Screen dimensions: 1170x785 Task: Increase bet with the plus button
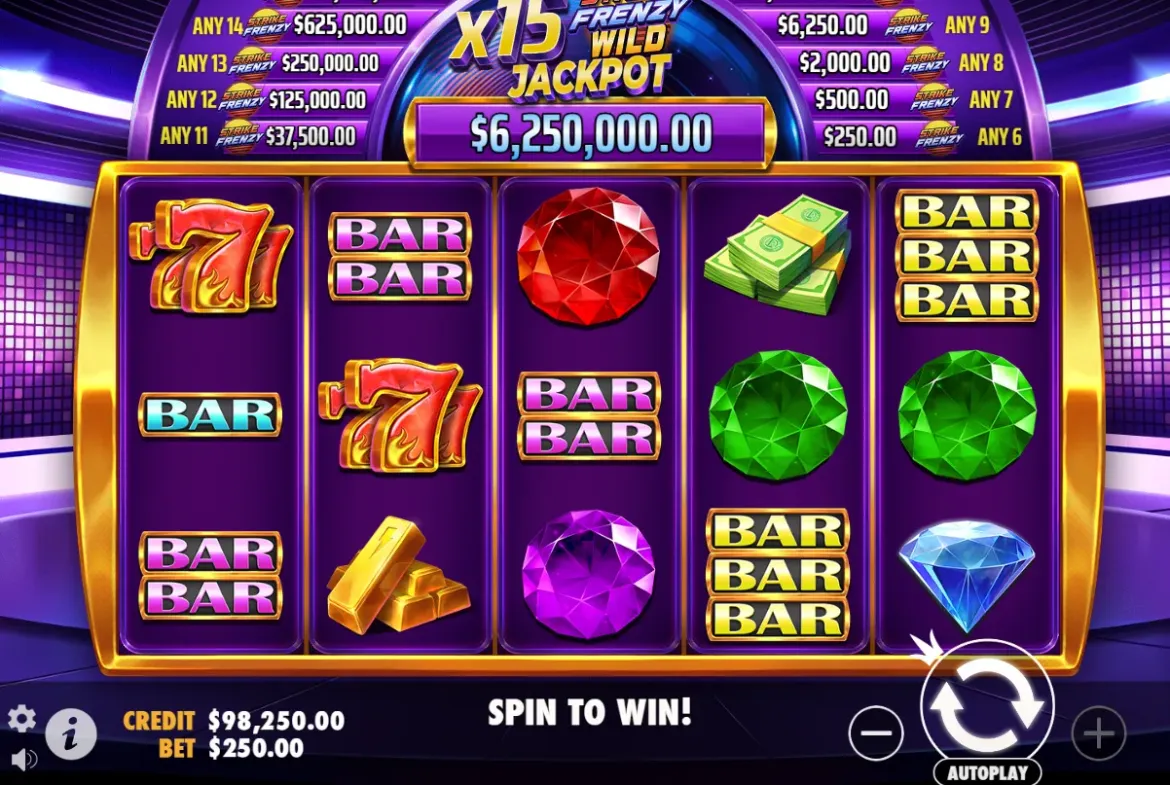tap(1098, 733)
